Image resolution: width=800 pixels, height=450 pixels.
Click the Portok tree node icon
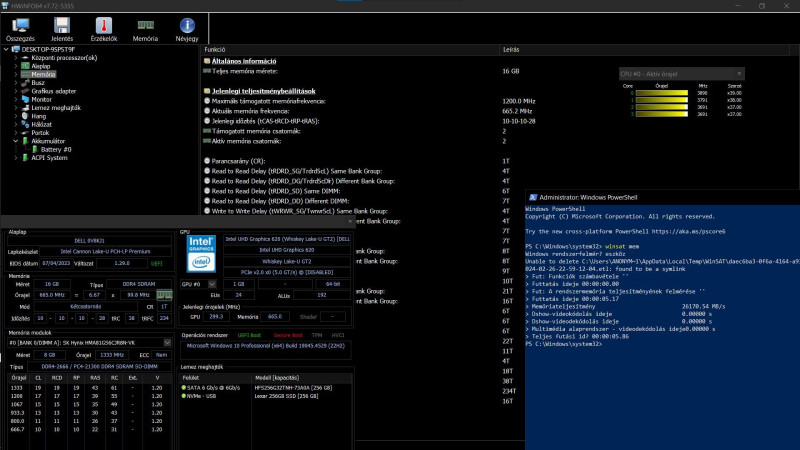(x=25, y=133)
